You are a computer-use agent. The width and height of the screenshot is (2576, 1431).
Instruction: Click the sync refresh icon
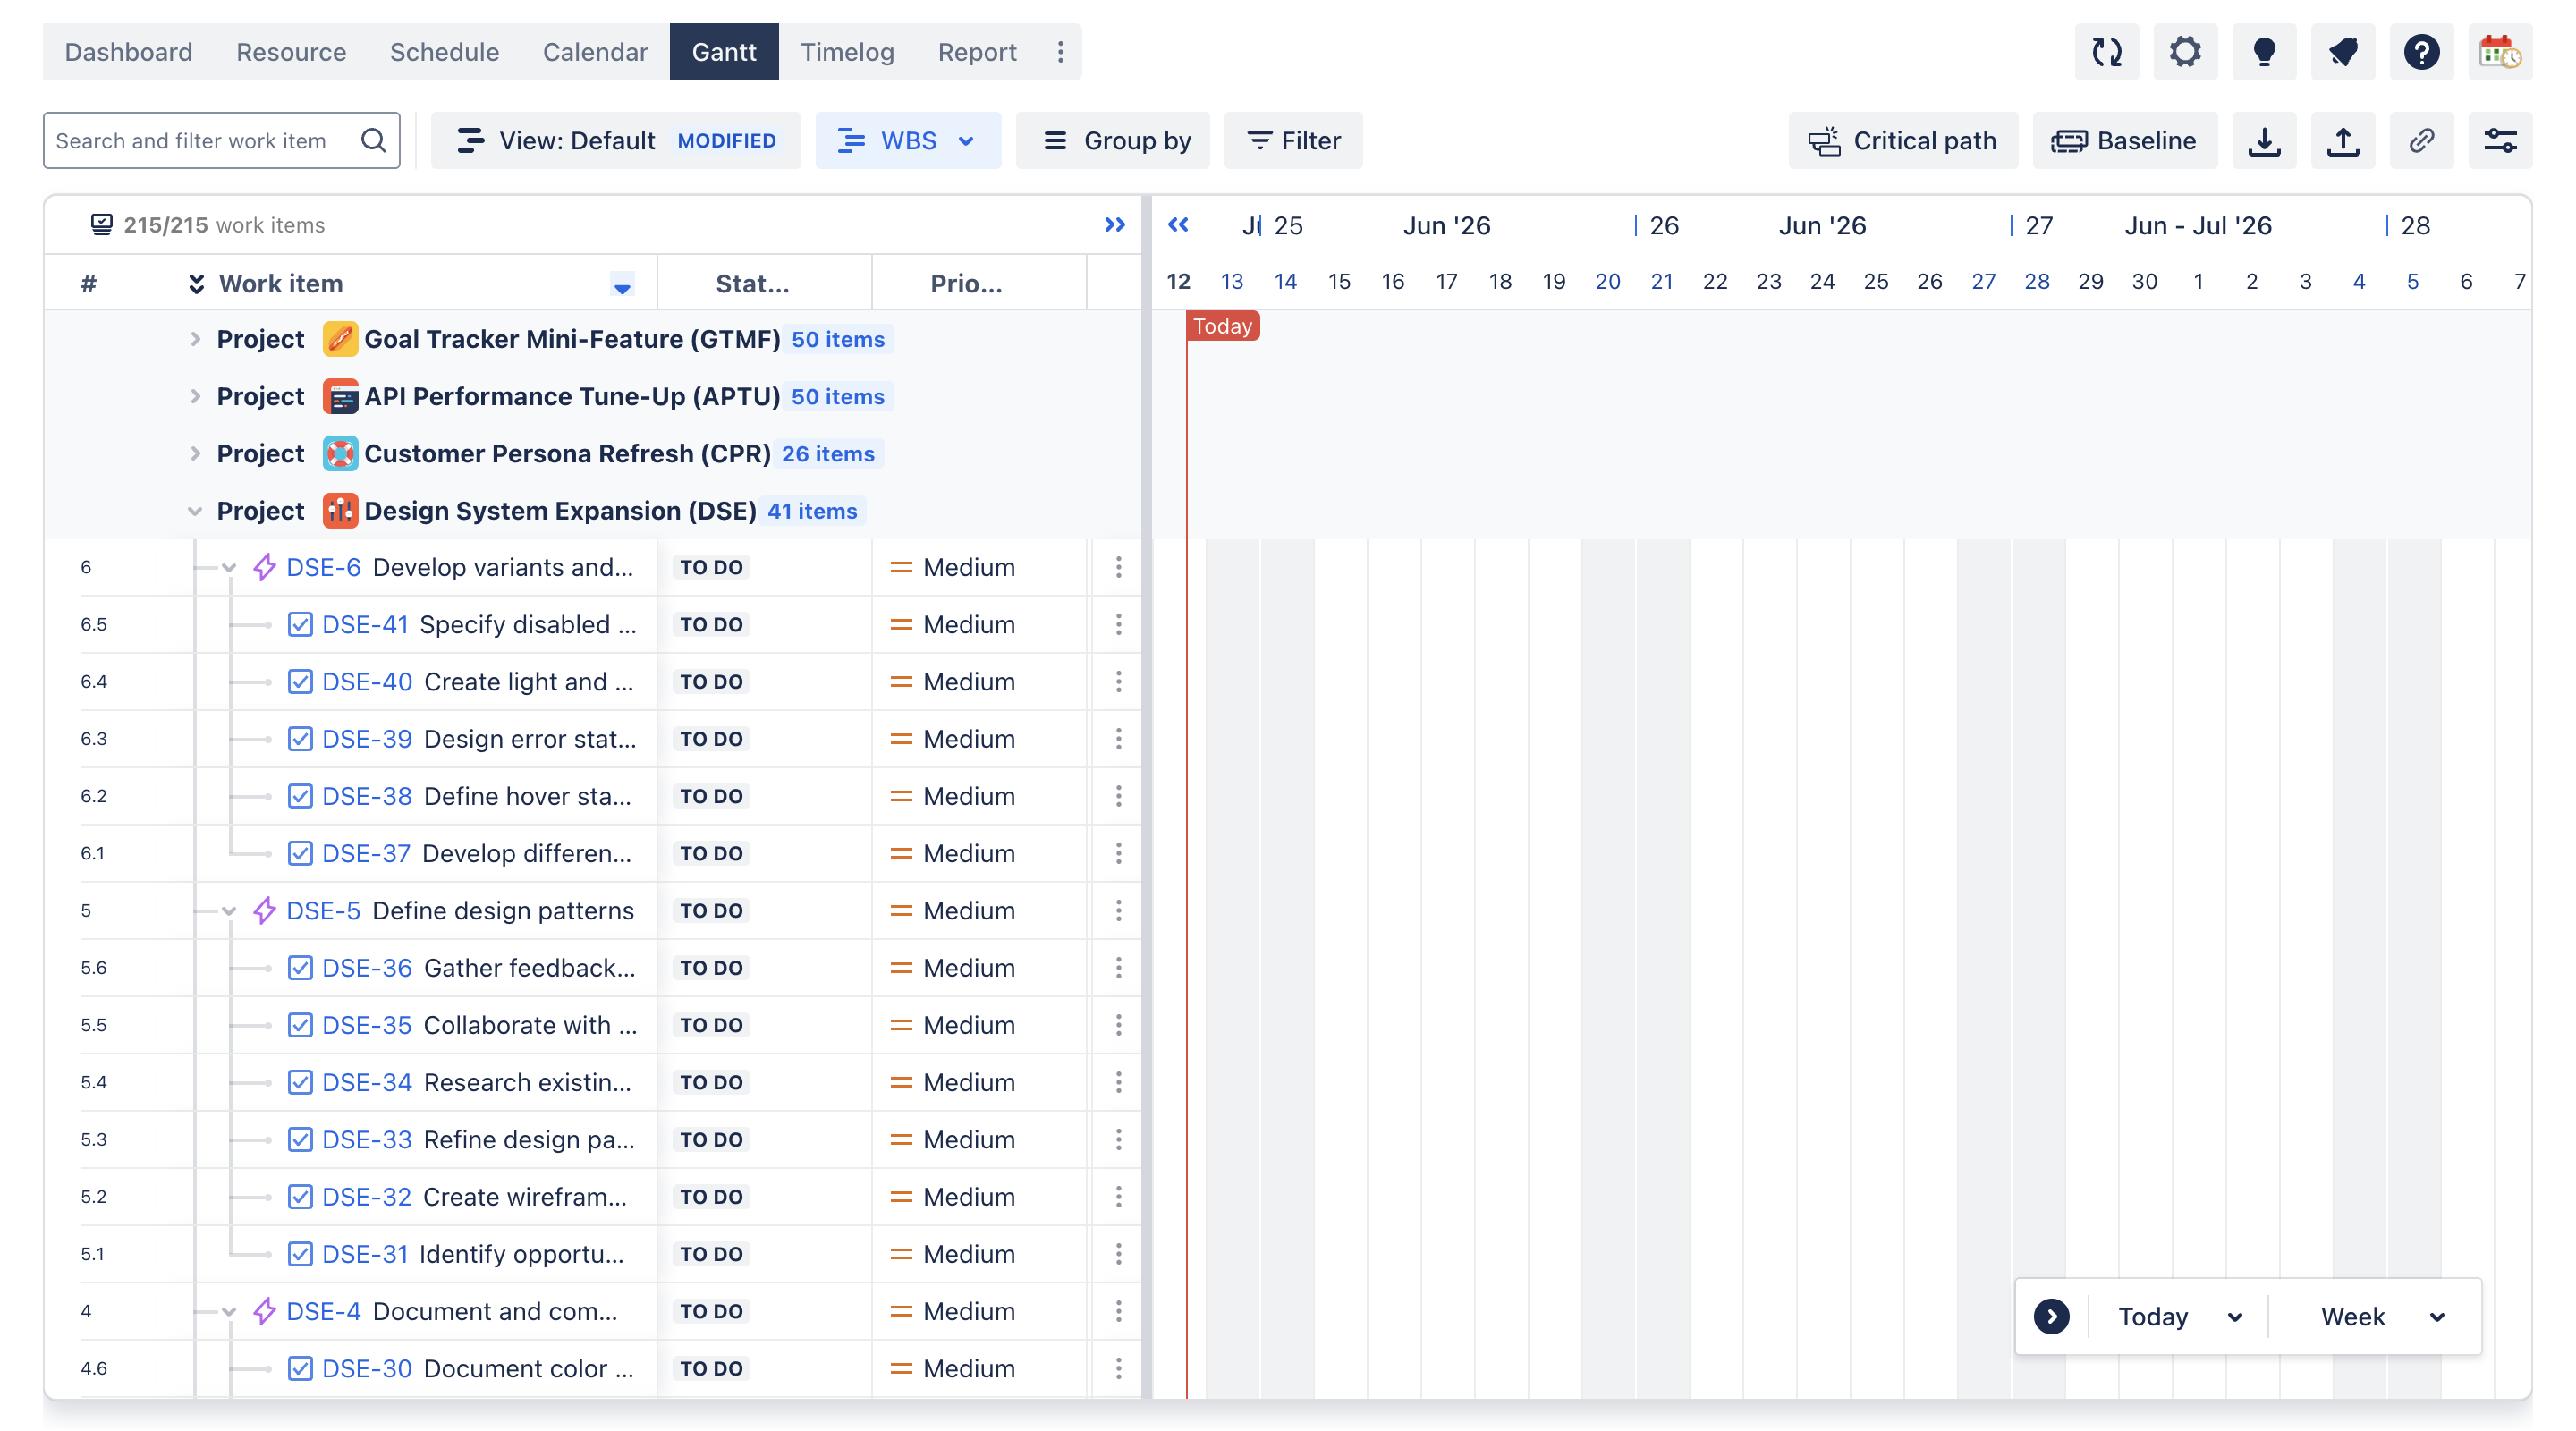click(2106, 52)
